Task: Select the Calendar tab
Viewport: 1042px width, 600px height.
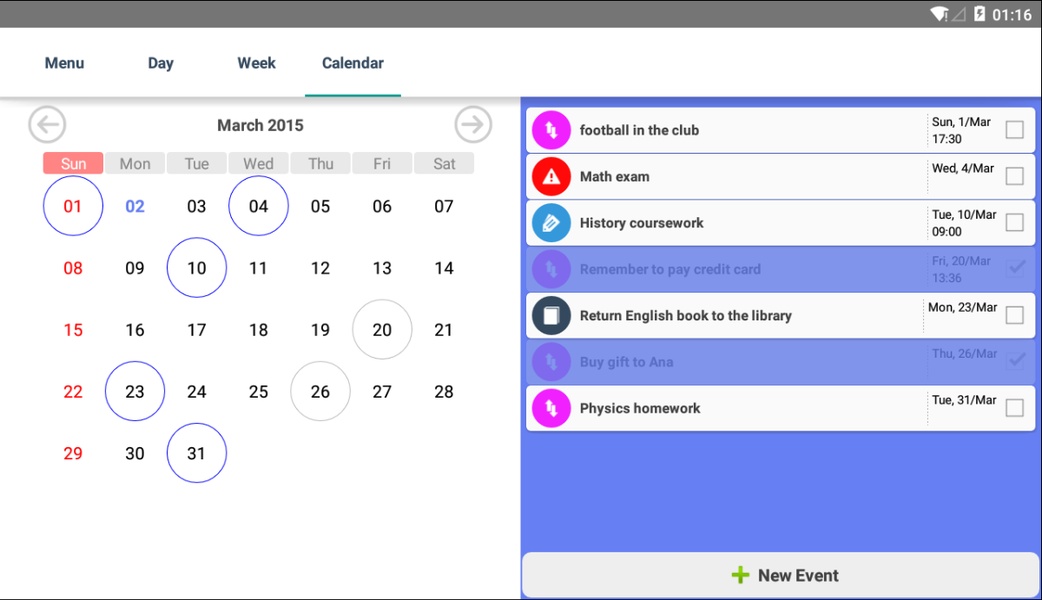Action: [353, 63]
